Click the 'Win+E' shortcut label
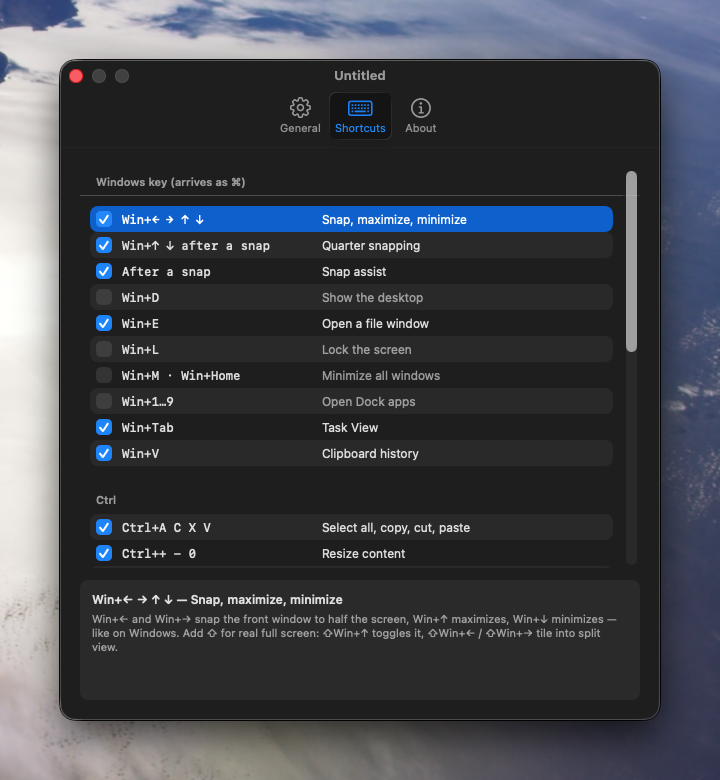 click(140, 324)
